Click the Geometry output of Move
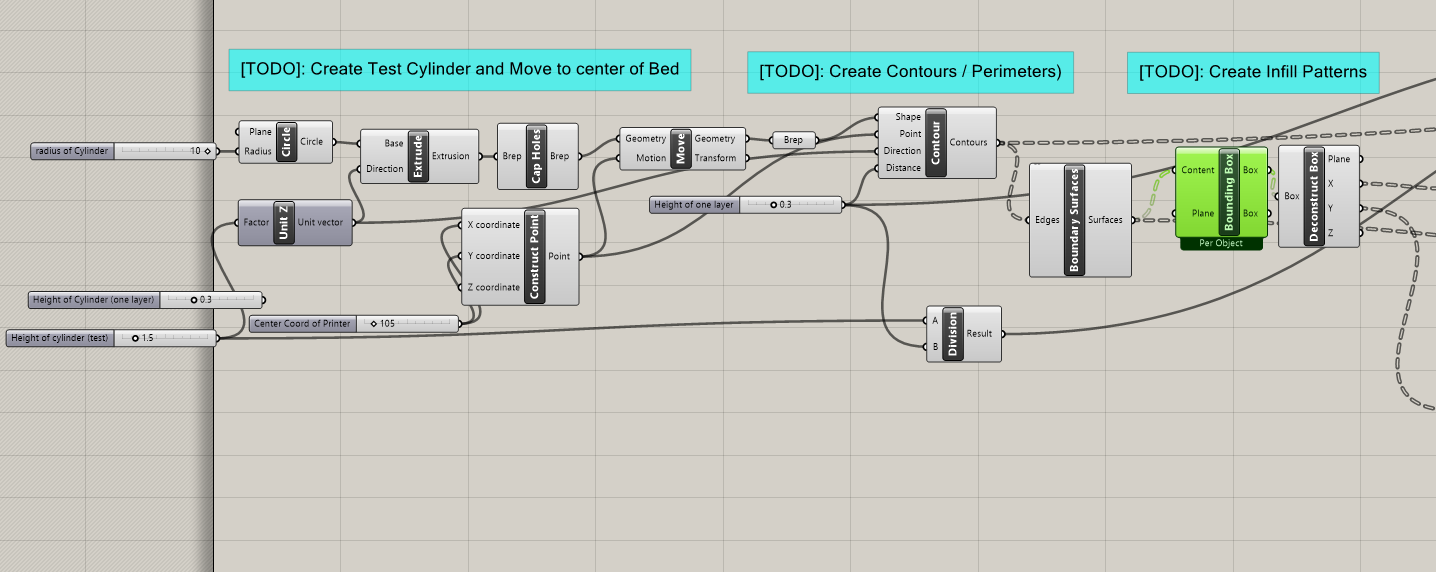This screenshot has height=572, width=1436. (x=715, y=139)
